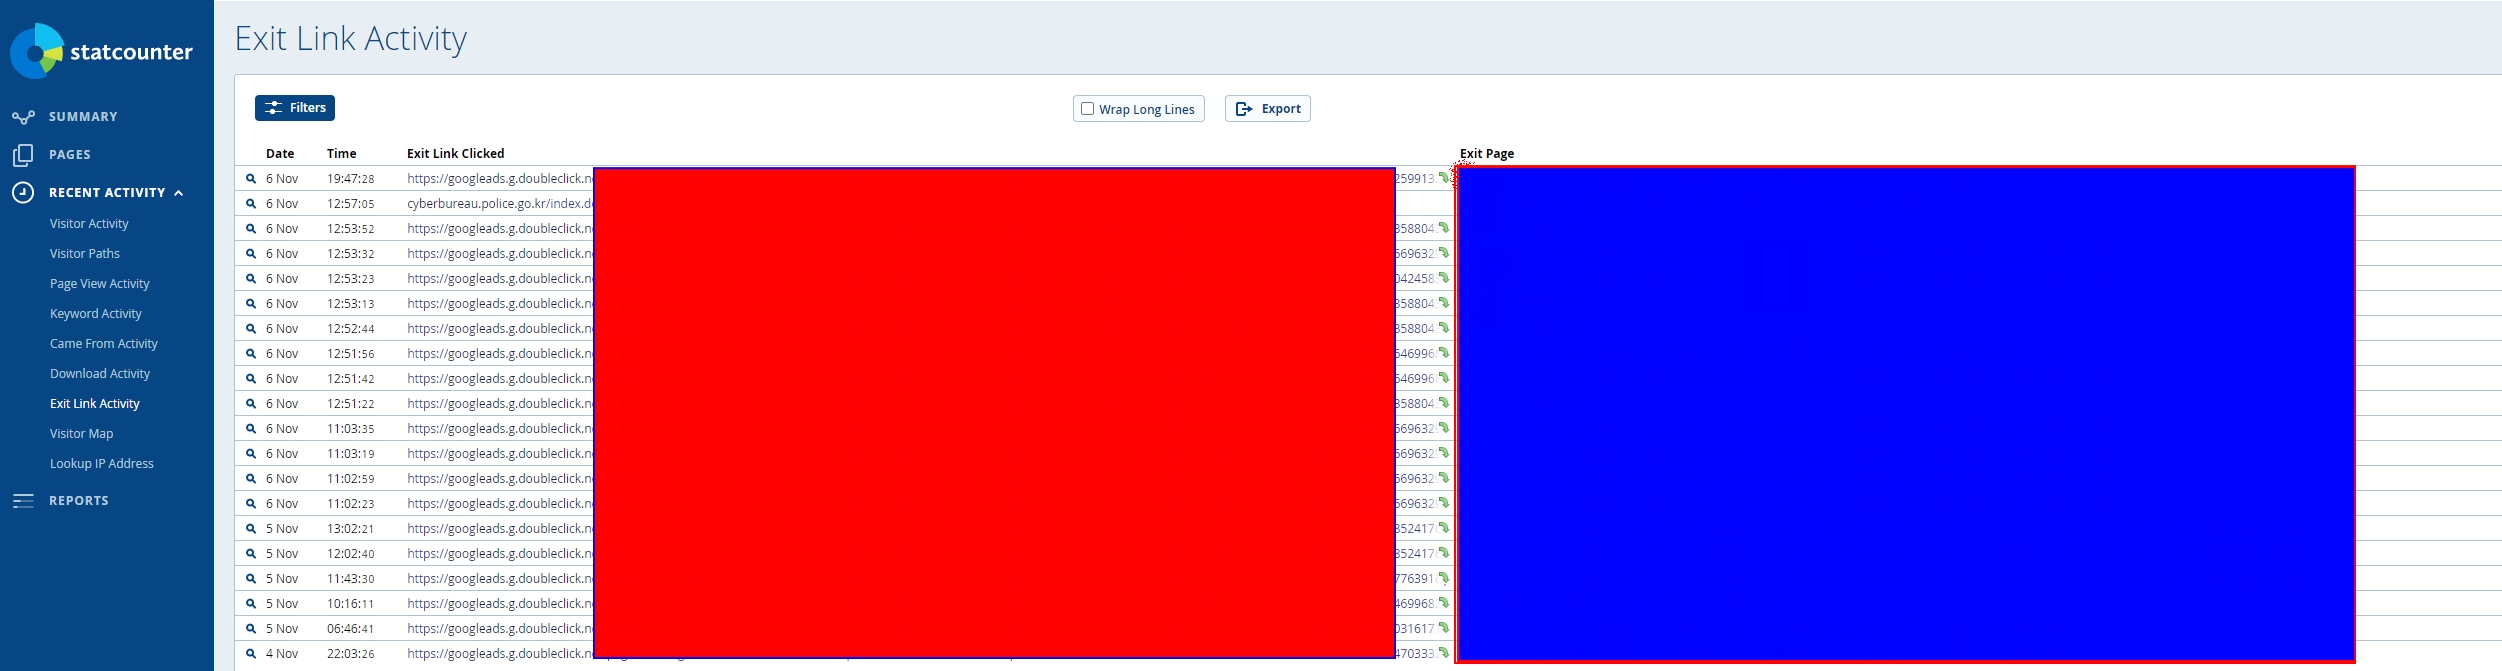Click green arrow icon in 11:03:19 row
Image resolution: width=2502 pixels, height=671 pixels.
click(x=1443, y=453)
